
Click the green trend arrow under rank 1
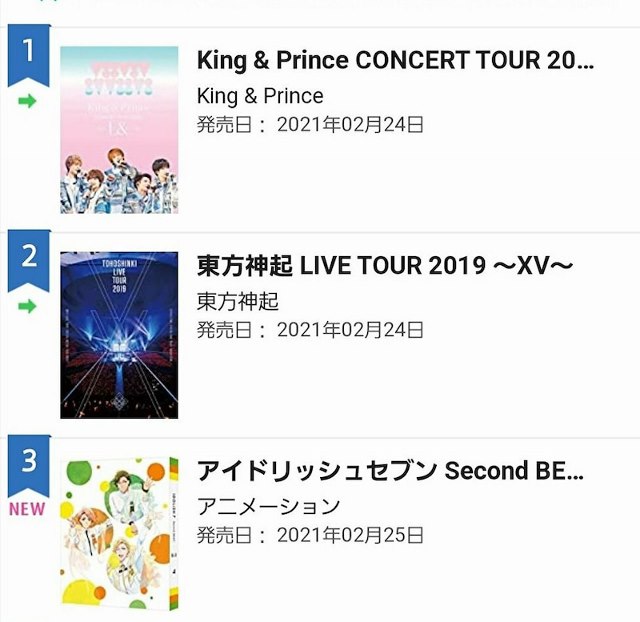[x=28, y=102]
